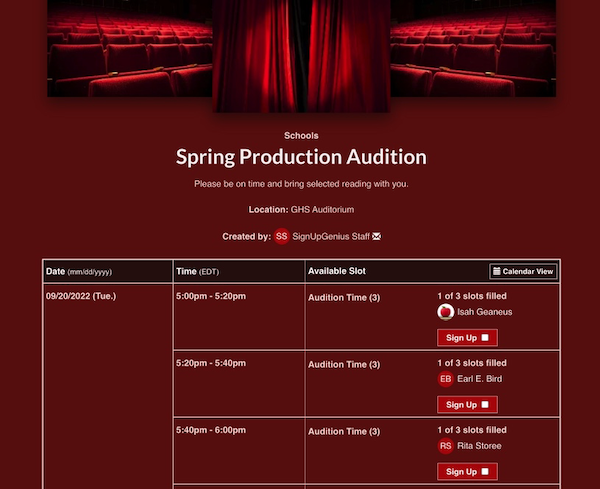Click the SS creator avatar badge
The height and width of the screenshot is (489, 600).
(x=281, y=236)
